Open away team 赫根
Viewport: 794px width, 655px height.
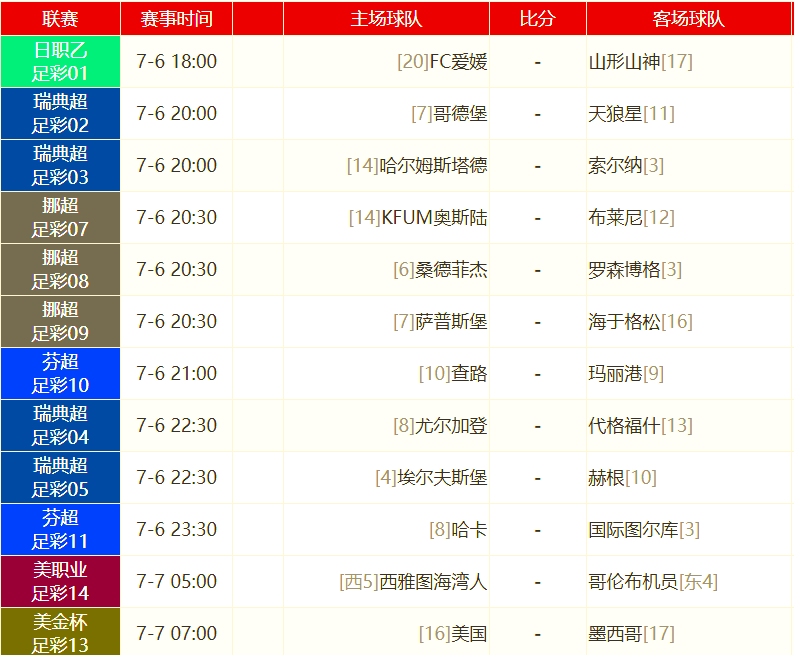click(606, 478)
